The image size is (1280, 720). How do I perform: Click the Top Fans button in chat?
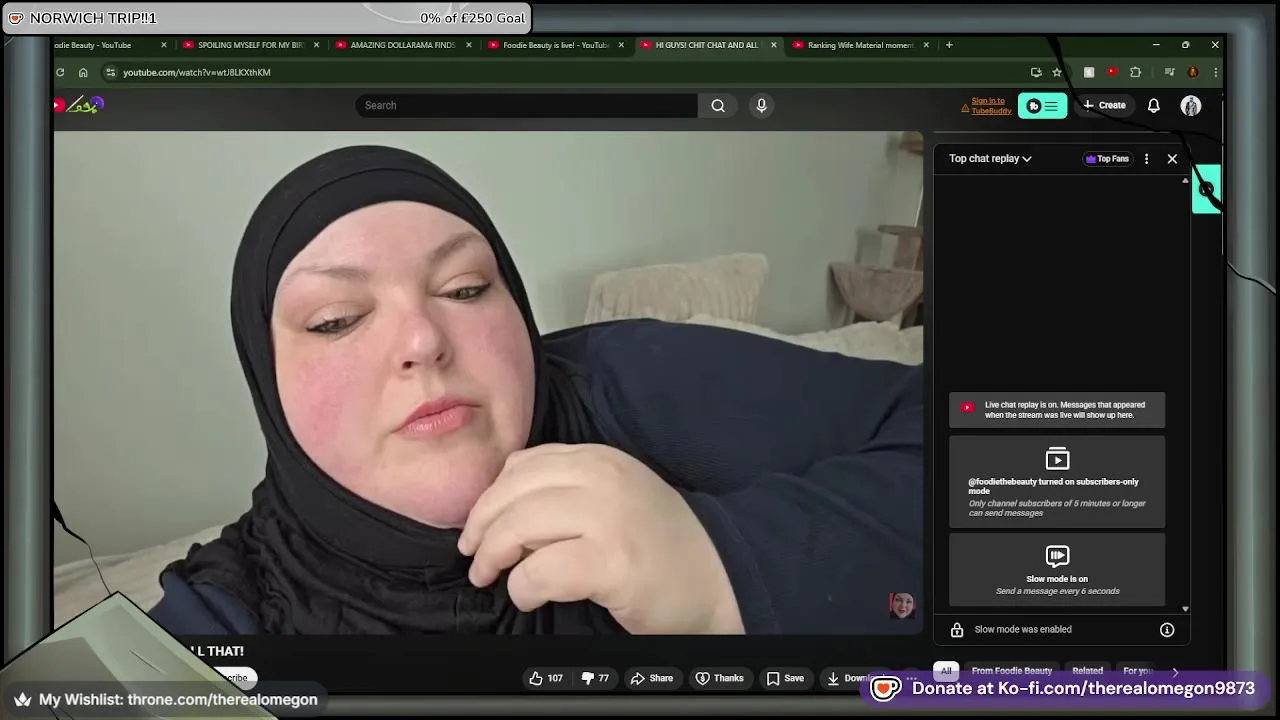pyautogui.click(x=1107, y=158)
